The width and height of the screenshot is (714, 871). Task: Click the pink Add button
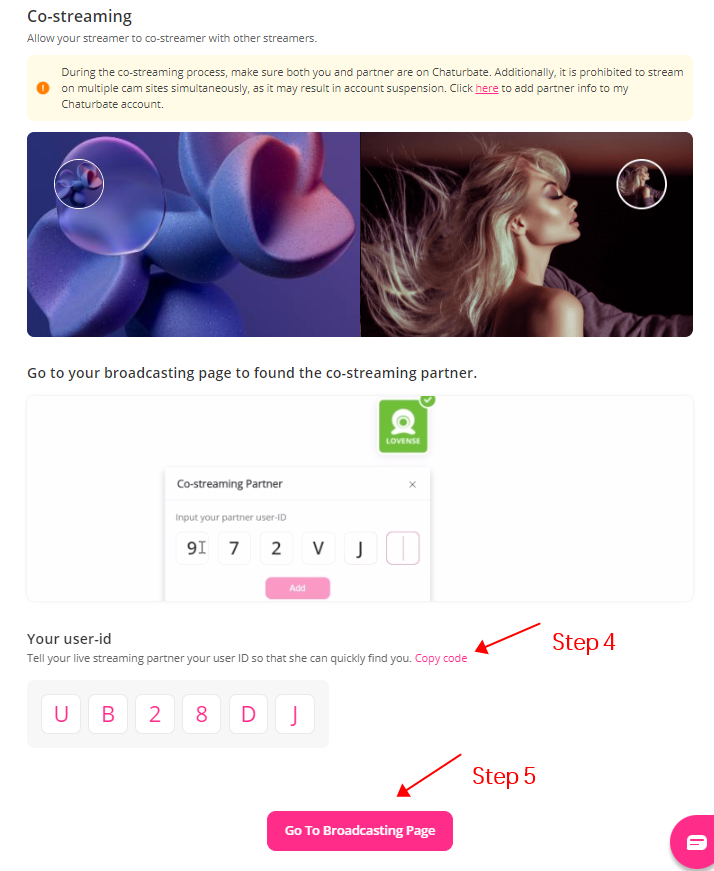pos(298,588)
